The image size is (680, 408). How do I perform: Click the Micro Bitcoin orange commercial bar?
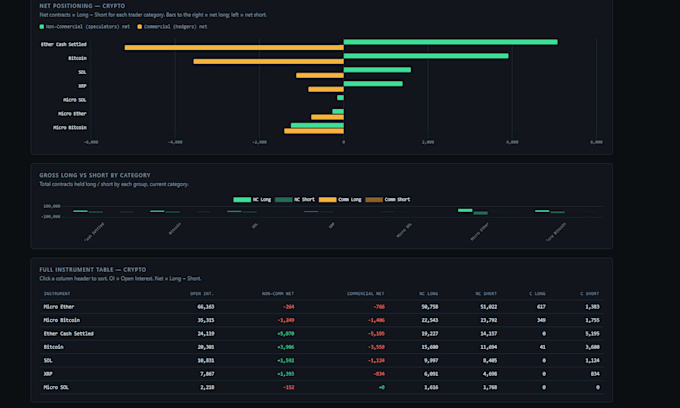[x=314, y=131]
